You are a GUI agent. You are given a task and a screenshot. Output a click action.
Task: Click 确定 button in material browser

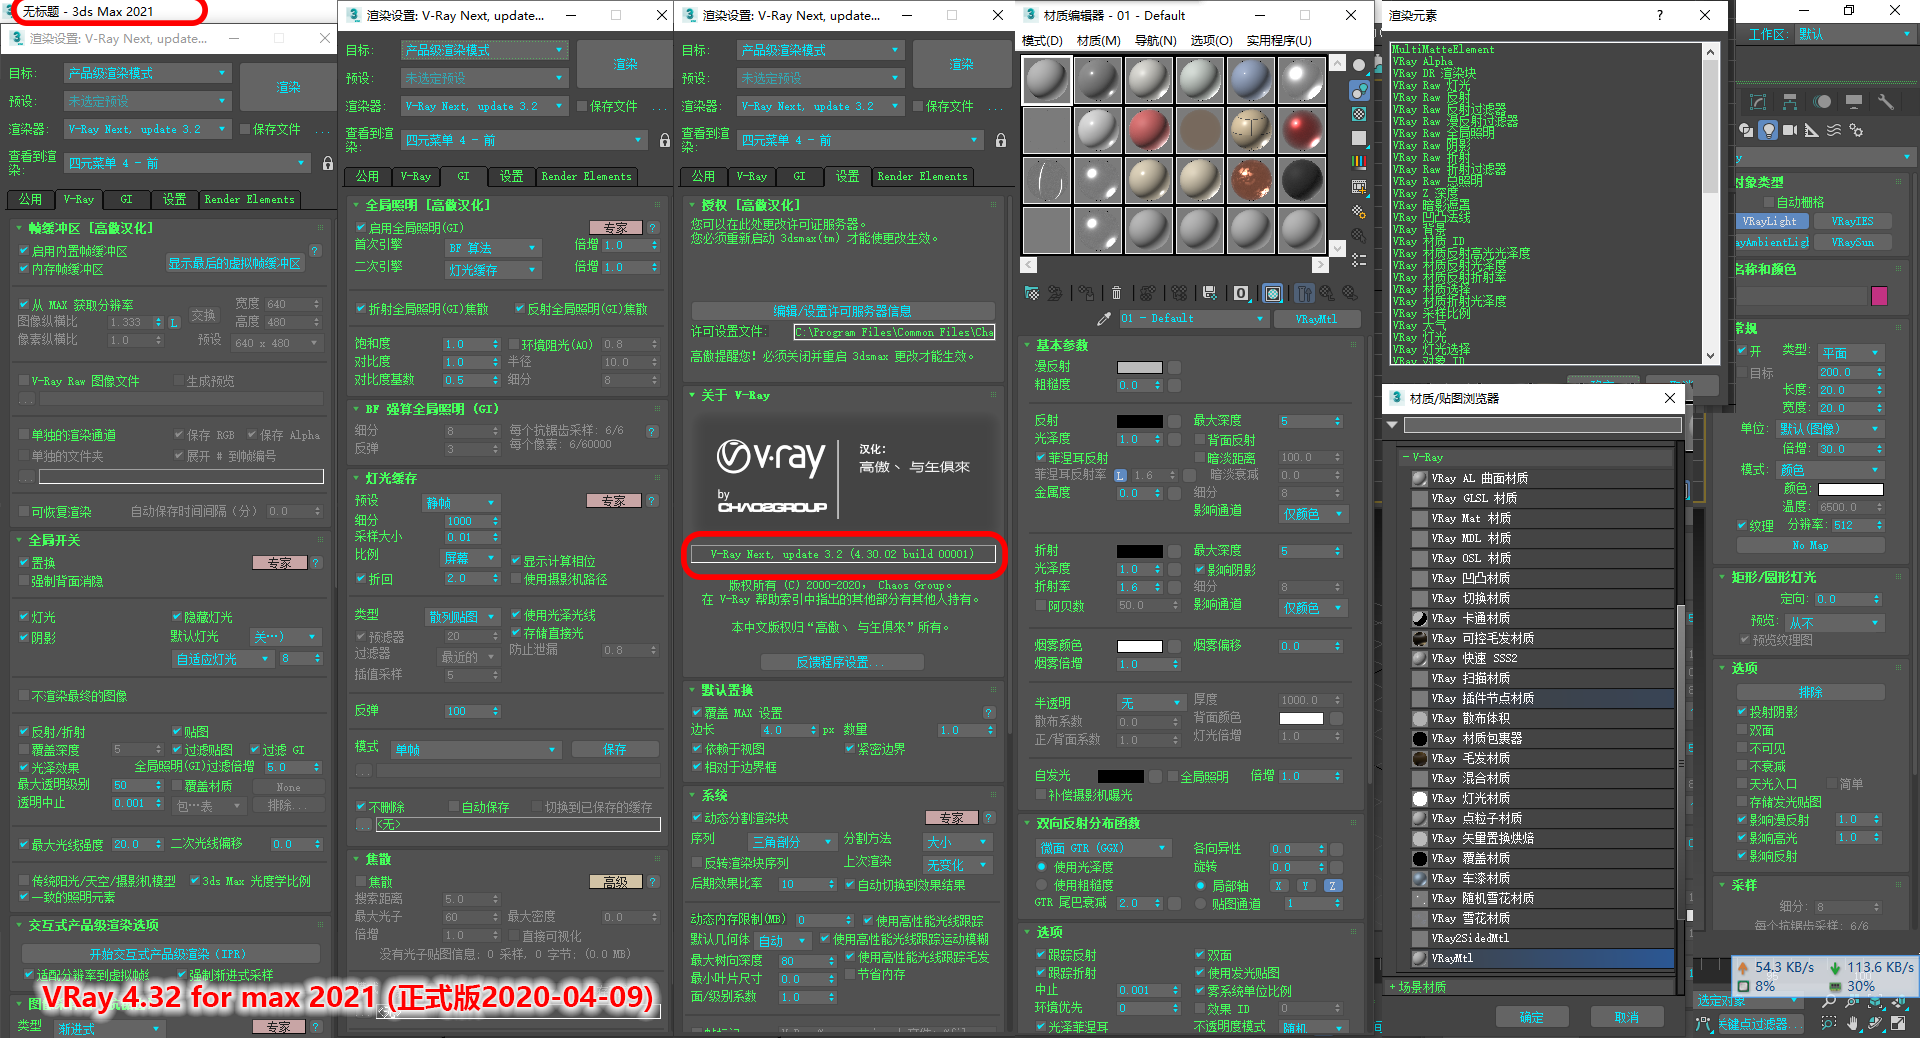click(x=1531, y=1017)
